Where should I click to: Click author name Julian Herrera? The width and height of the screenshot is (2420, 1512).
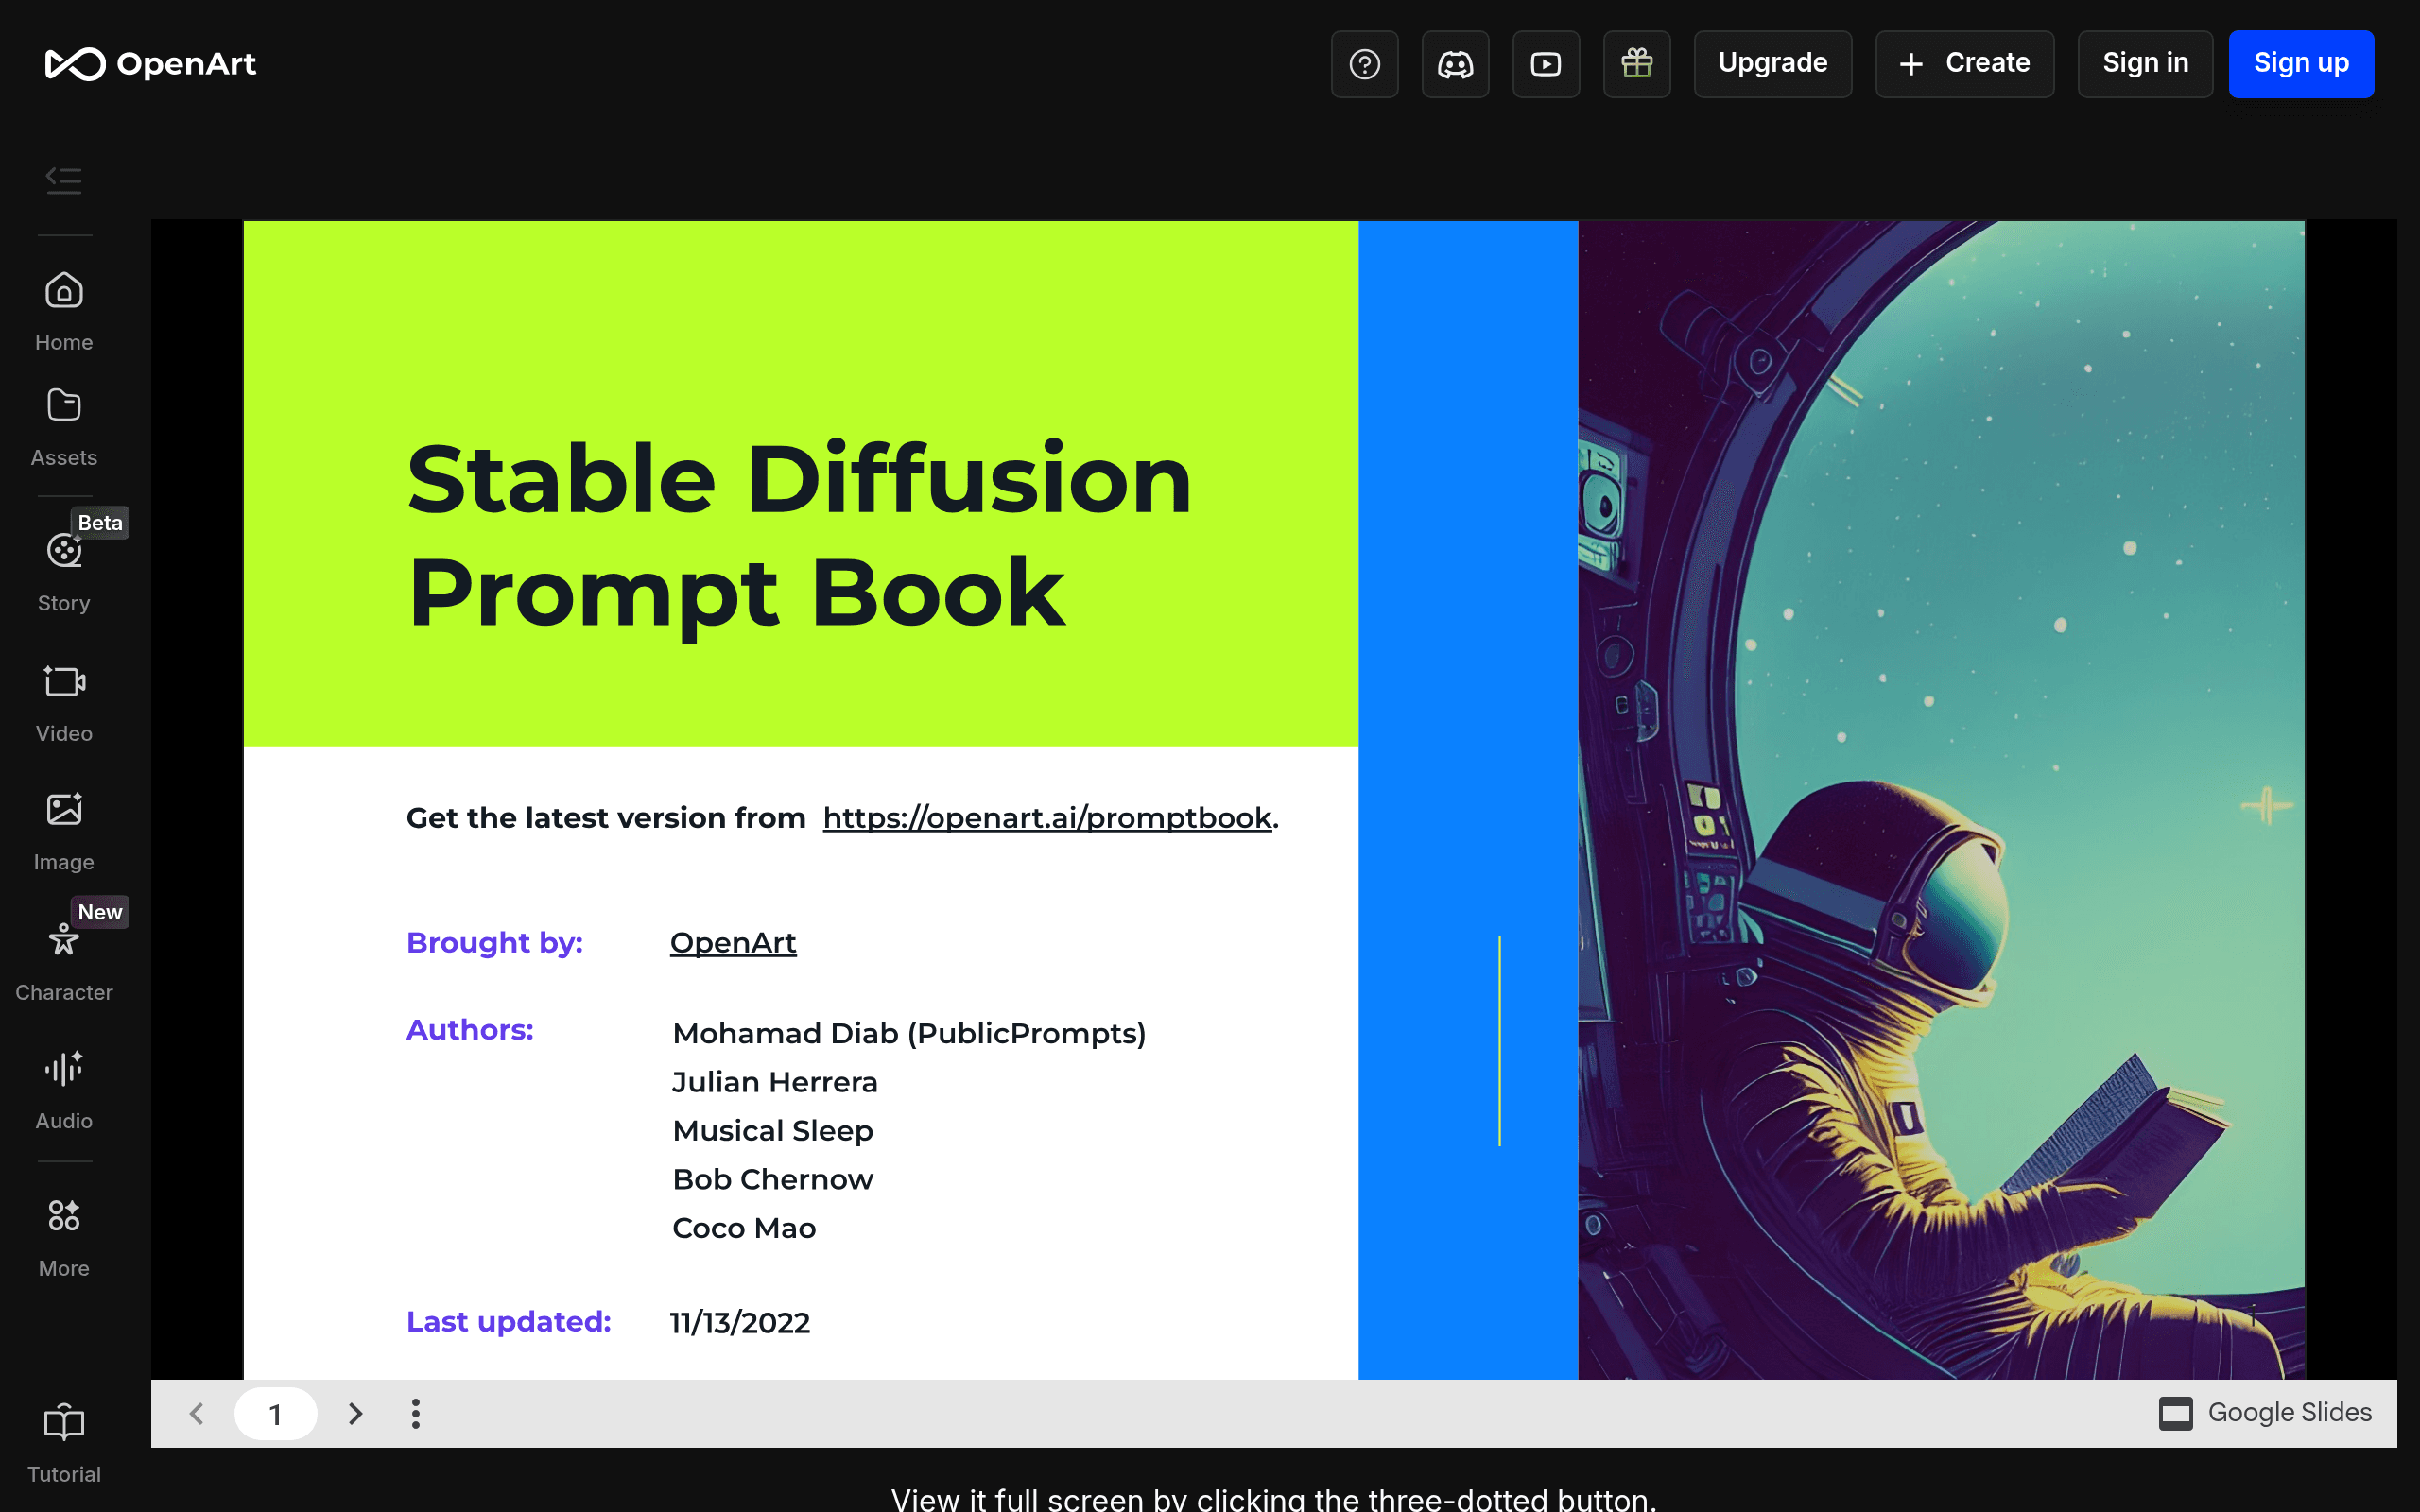click(775, 1082)
